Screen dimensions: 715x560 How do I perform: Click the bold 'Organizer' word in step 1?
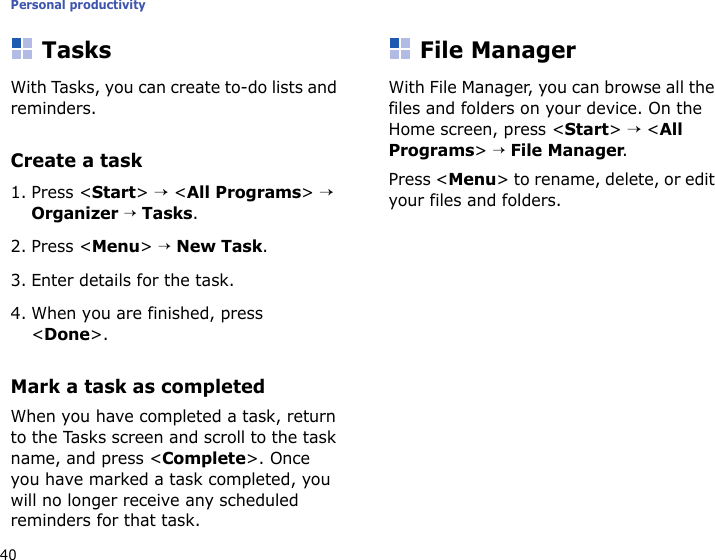coord(75,213)
